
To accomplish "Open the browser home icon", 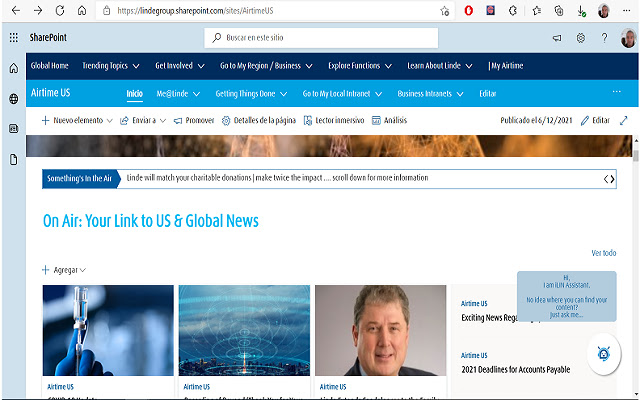I will 82,11.
